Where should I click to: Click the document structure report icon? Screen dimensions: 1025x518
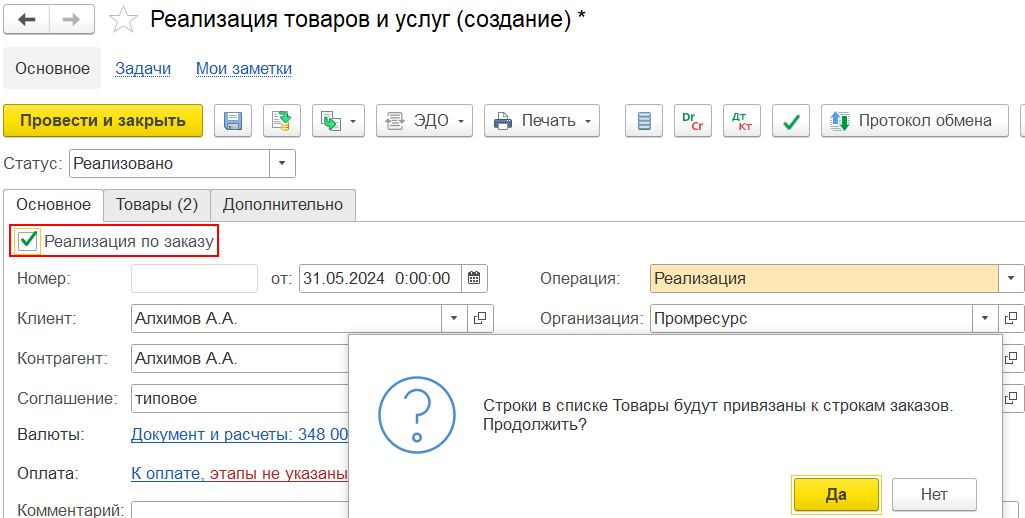pos(644,121)
